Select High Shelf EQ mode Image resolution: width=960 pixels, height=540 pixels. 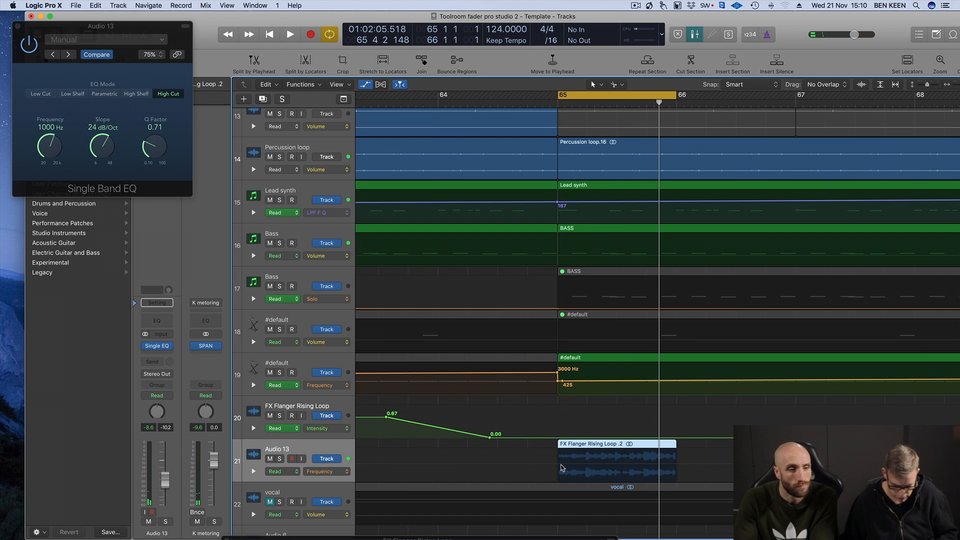coord(136,94)
